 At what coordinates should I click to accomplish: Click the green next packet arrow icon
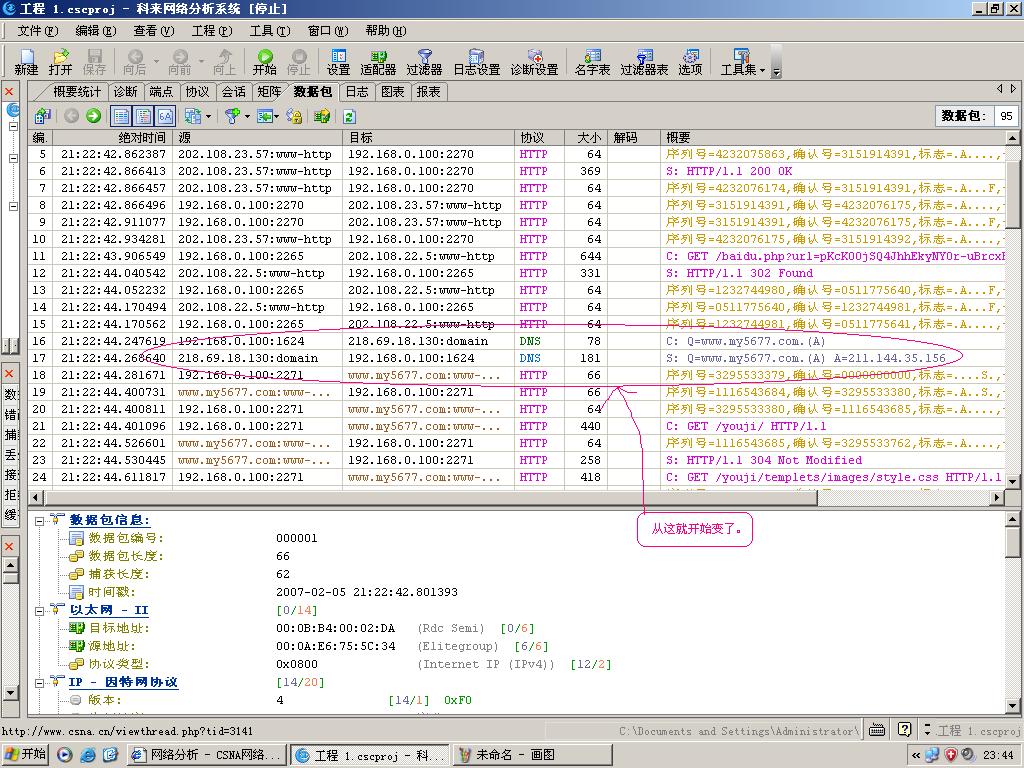pyautogui.click(x=93, y=116)
